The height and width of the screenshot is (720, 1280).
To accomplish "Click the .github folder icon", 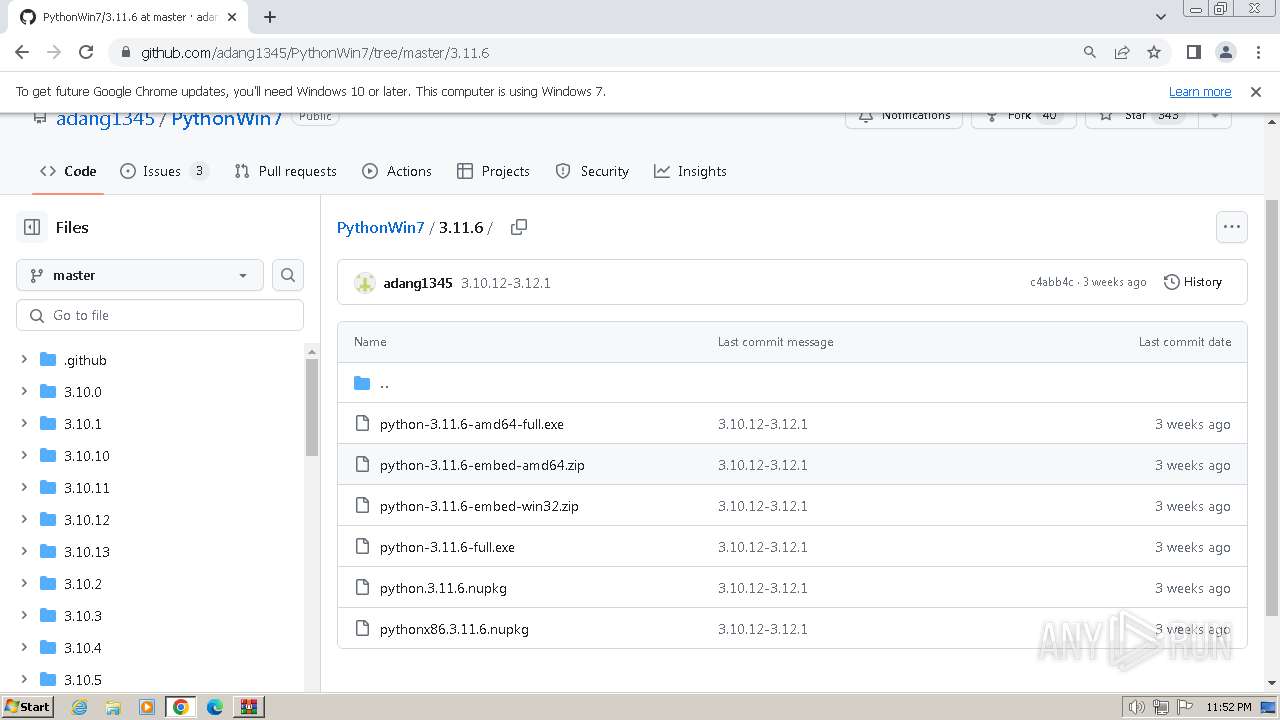I will pos(48,360).
